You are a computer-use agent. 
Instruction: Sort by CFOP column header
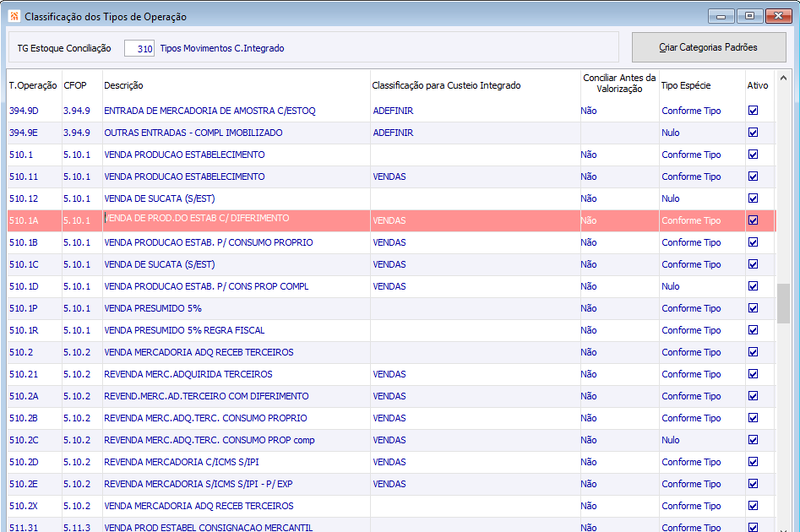tap(75, 85)
